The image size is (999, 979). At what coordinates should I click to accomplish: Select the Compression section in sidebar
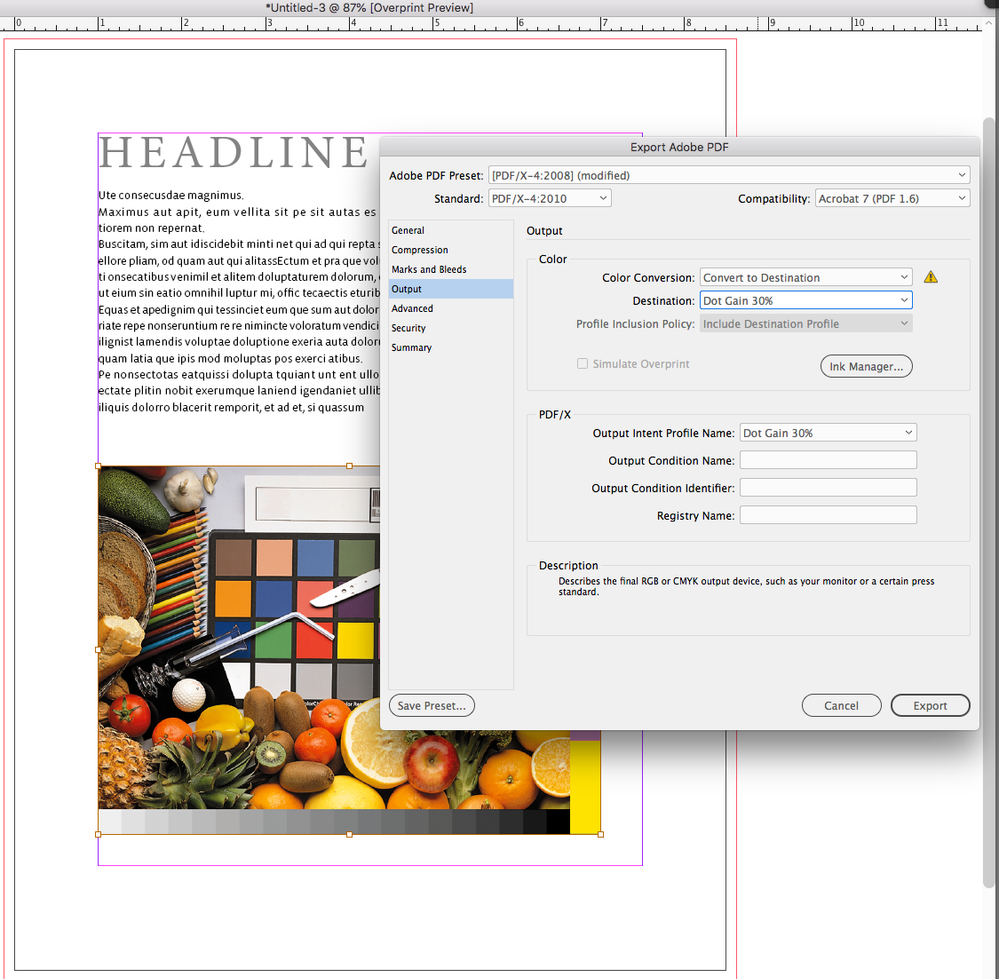(450, 250)
